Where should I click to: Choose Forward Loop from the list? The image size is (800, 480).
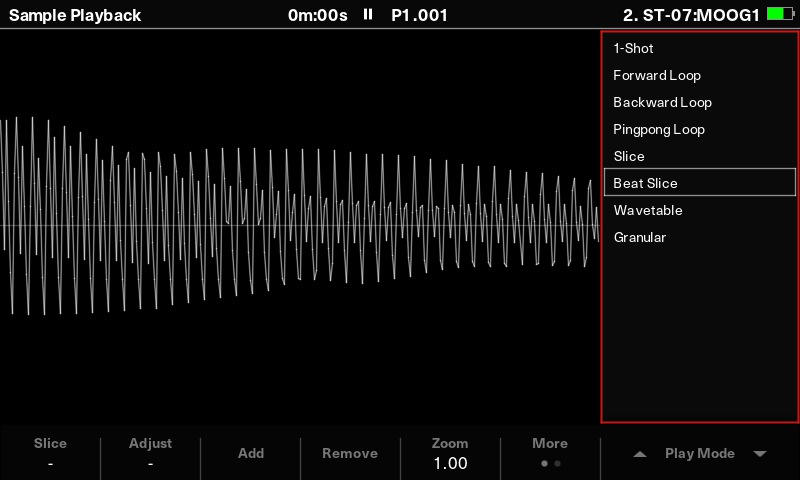[699, 75]
